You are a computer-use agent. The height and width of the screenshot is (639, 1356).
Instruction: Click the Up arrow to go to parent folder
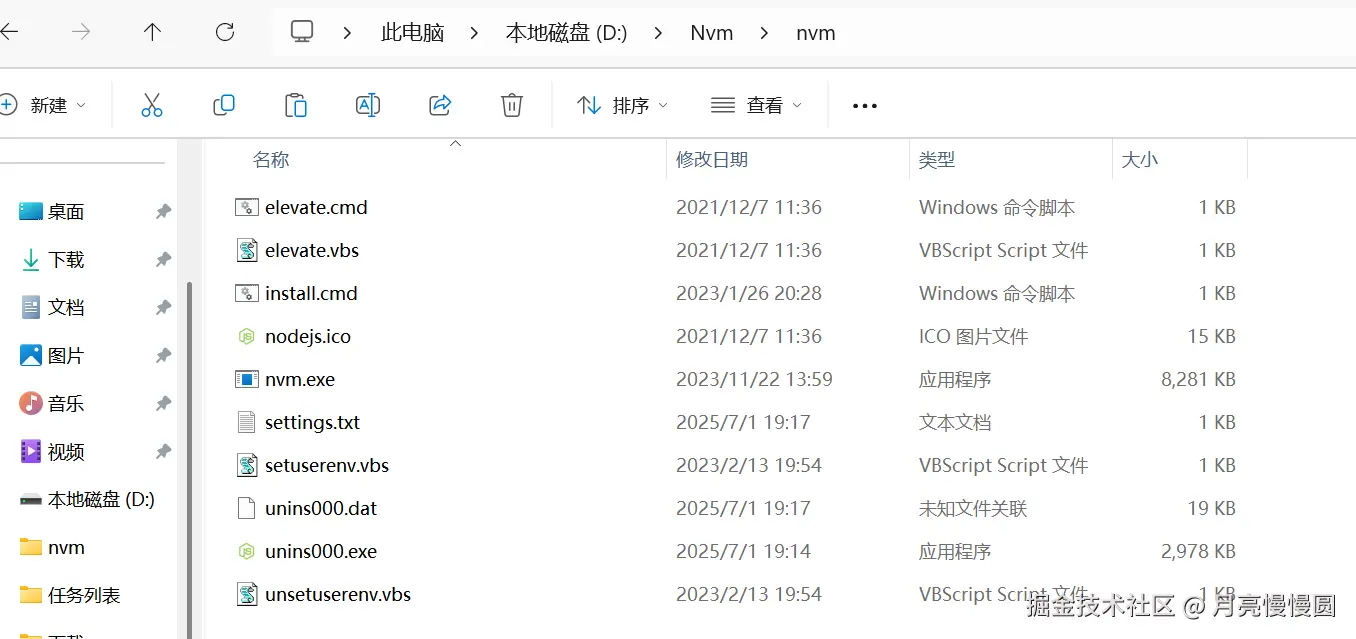pyautogui.click(x=152, y=32)
